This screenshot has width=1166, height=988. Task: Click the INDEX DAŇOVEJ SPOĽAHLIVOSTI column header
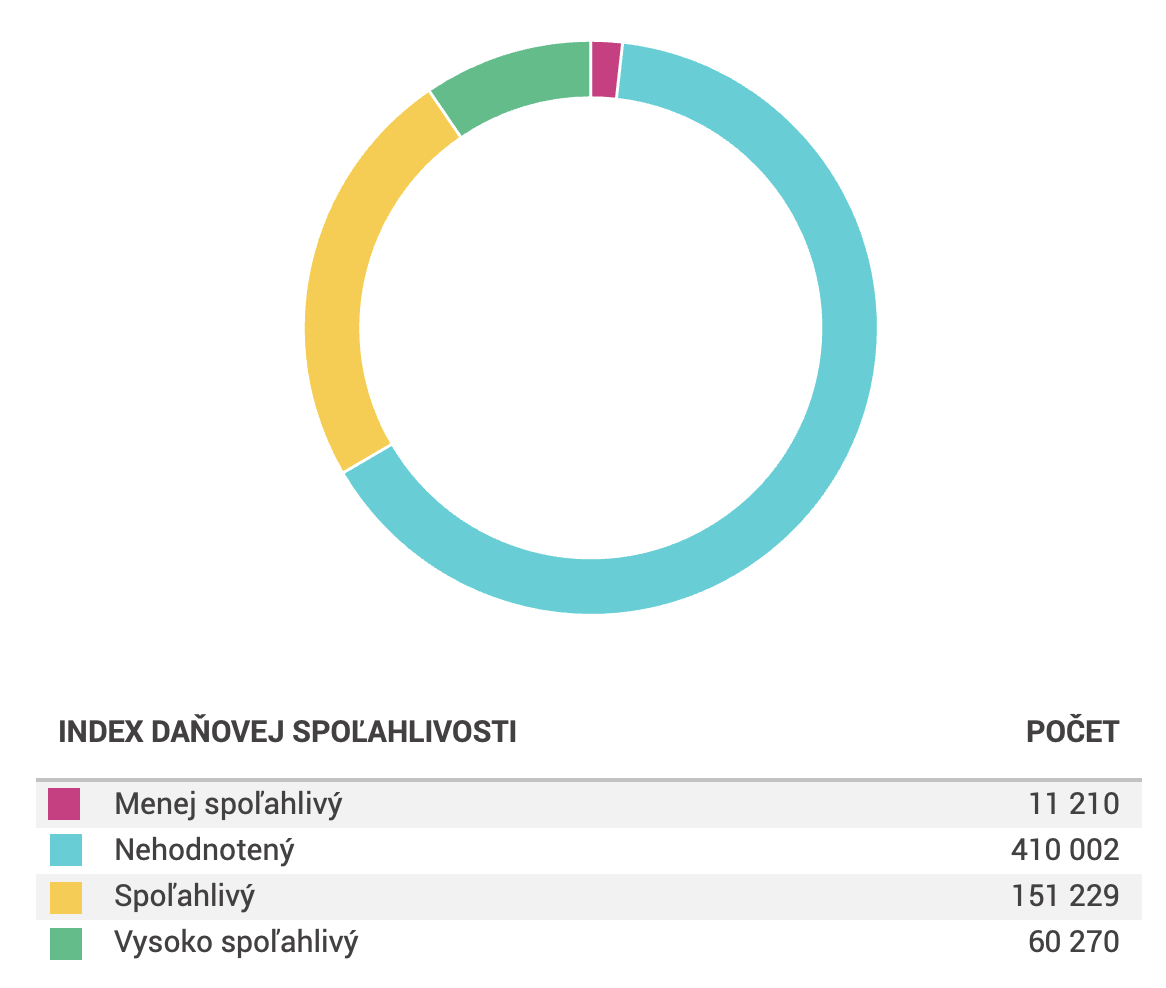click(287, 732)
